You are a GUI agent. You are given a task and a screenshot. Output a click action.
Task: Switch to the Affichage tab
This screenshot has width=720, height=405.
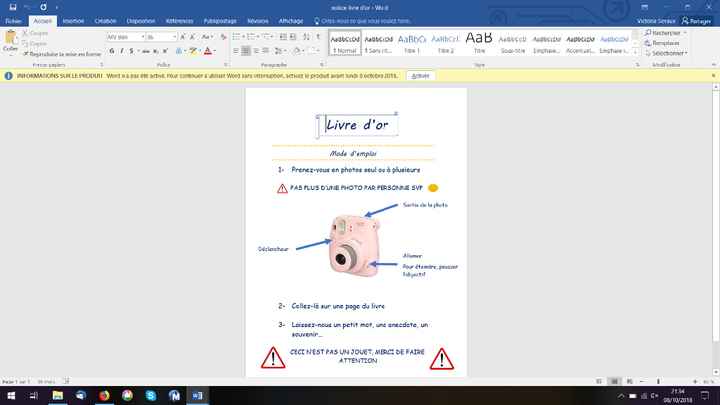coord(291,21)
